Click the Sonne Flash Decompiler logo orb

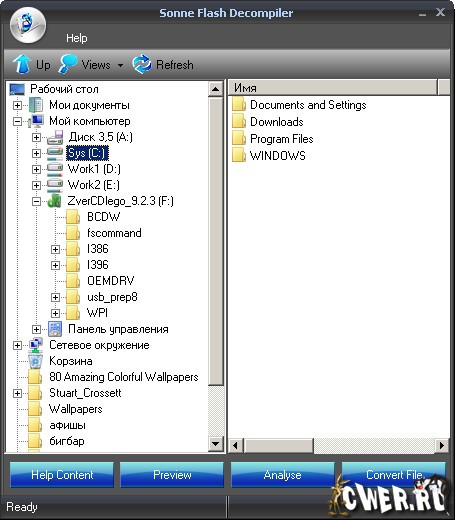pos(28,25)
